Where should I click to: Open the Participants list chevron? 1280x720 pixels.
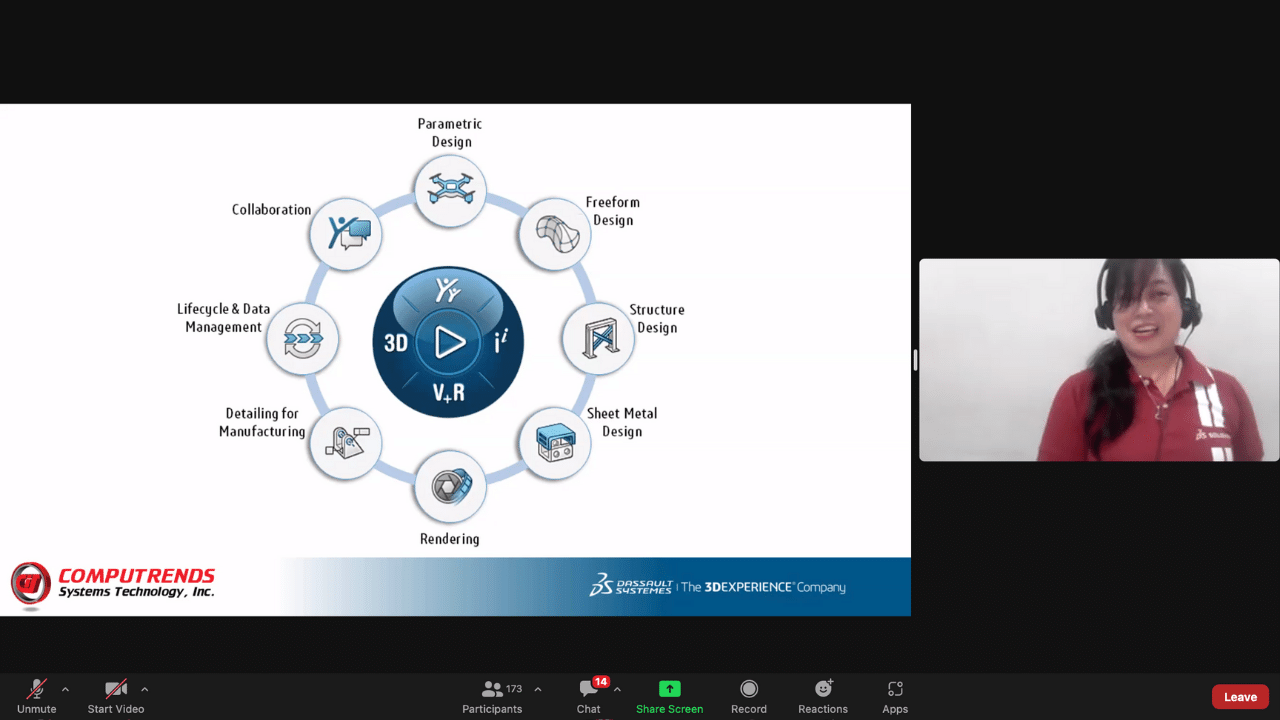(537, 689)
